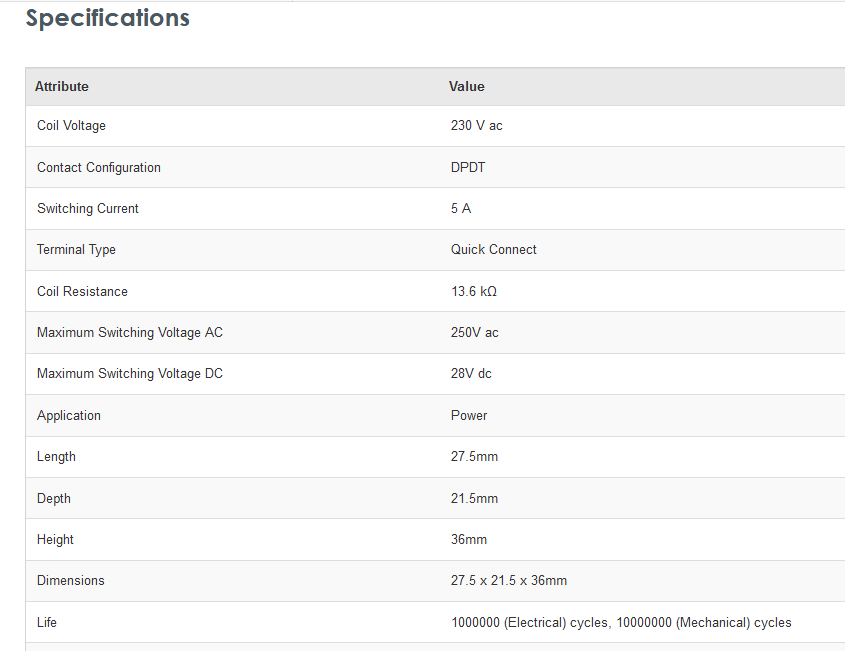The width and height of the screenshot is (845, 651).
Task: Click the 230 V ac value
Action: 476,126
